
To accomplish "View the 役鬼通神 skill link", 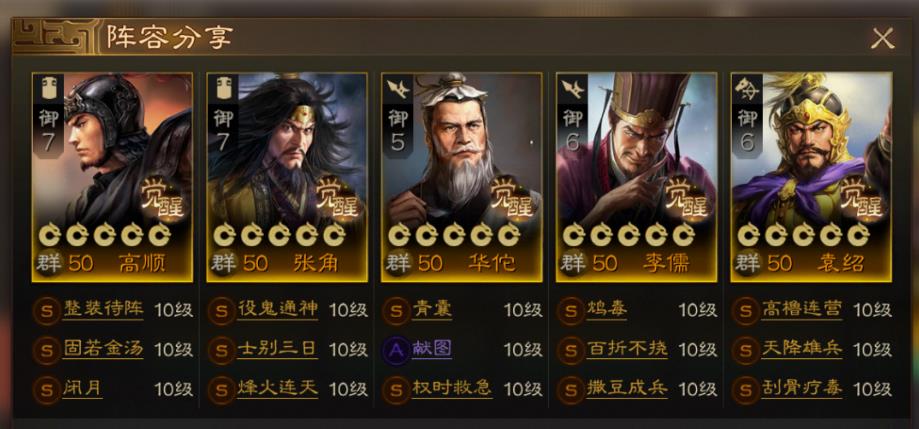I will [278, 309].
